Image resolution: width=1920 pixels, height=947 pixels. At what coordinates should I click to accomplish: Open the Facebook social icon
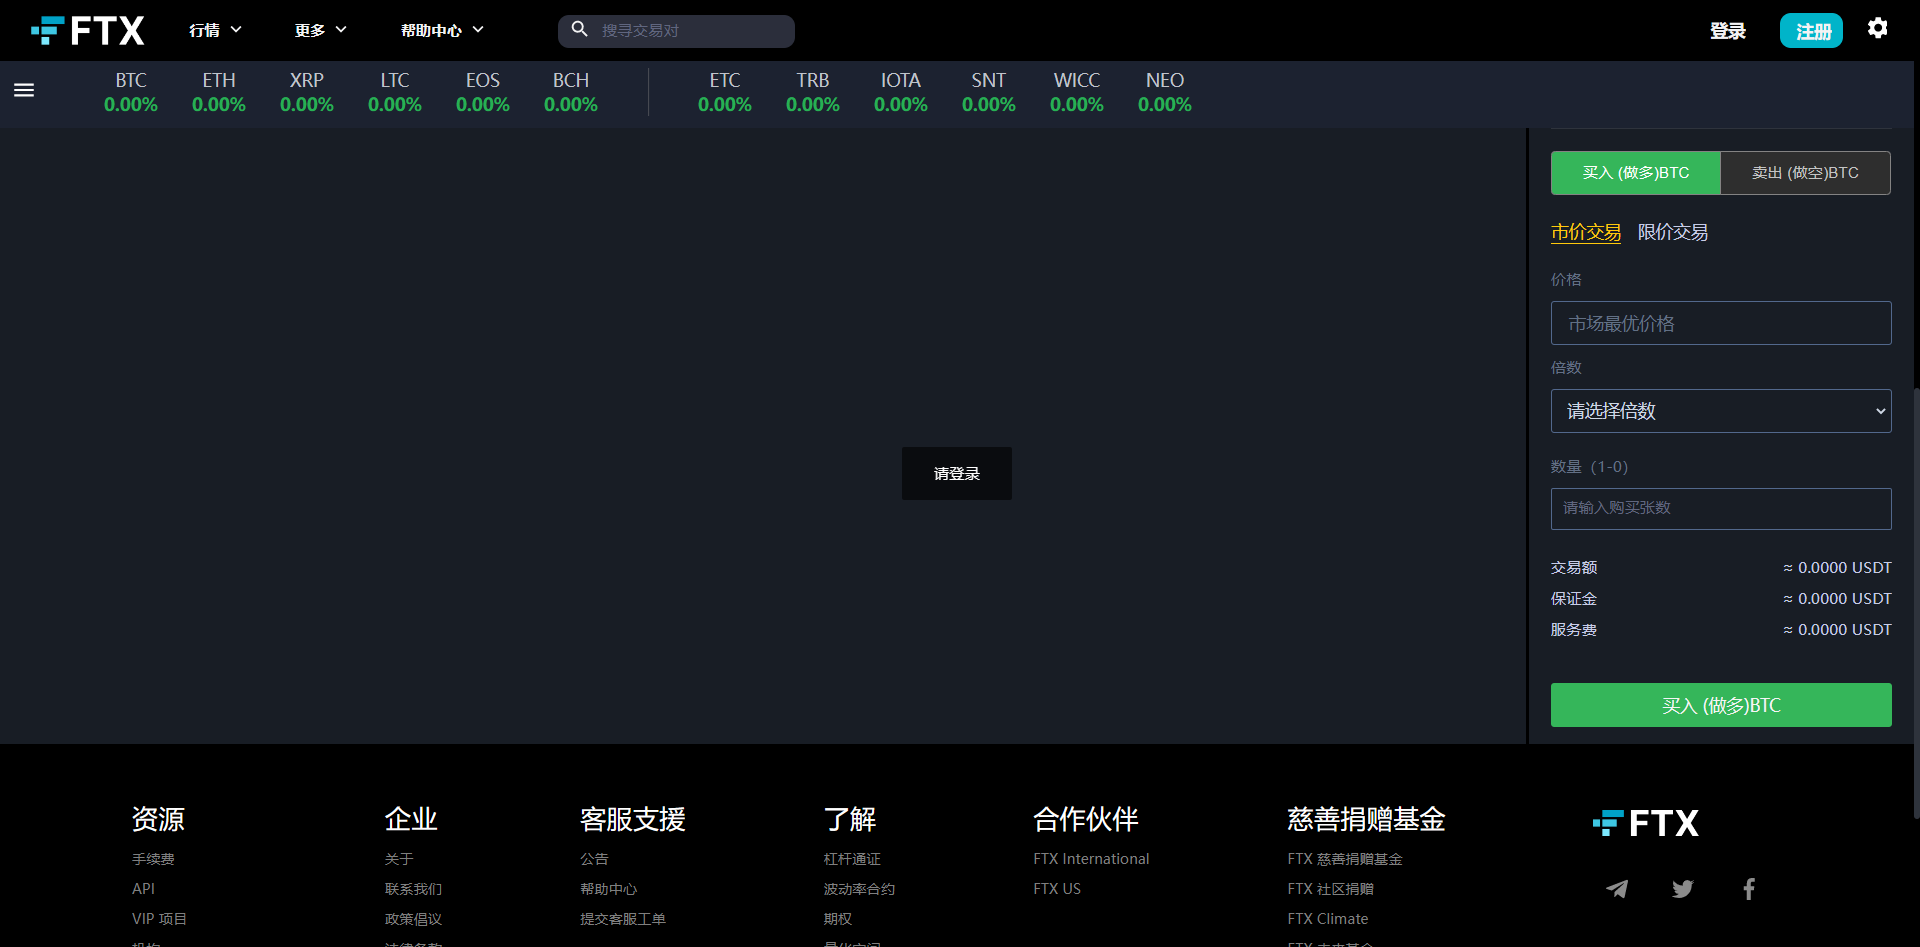coord(1749,889)
